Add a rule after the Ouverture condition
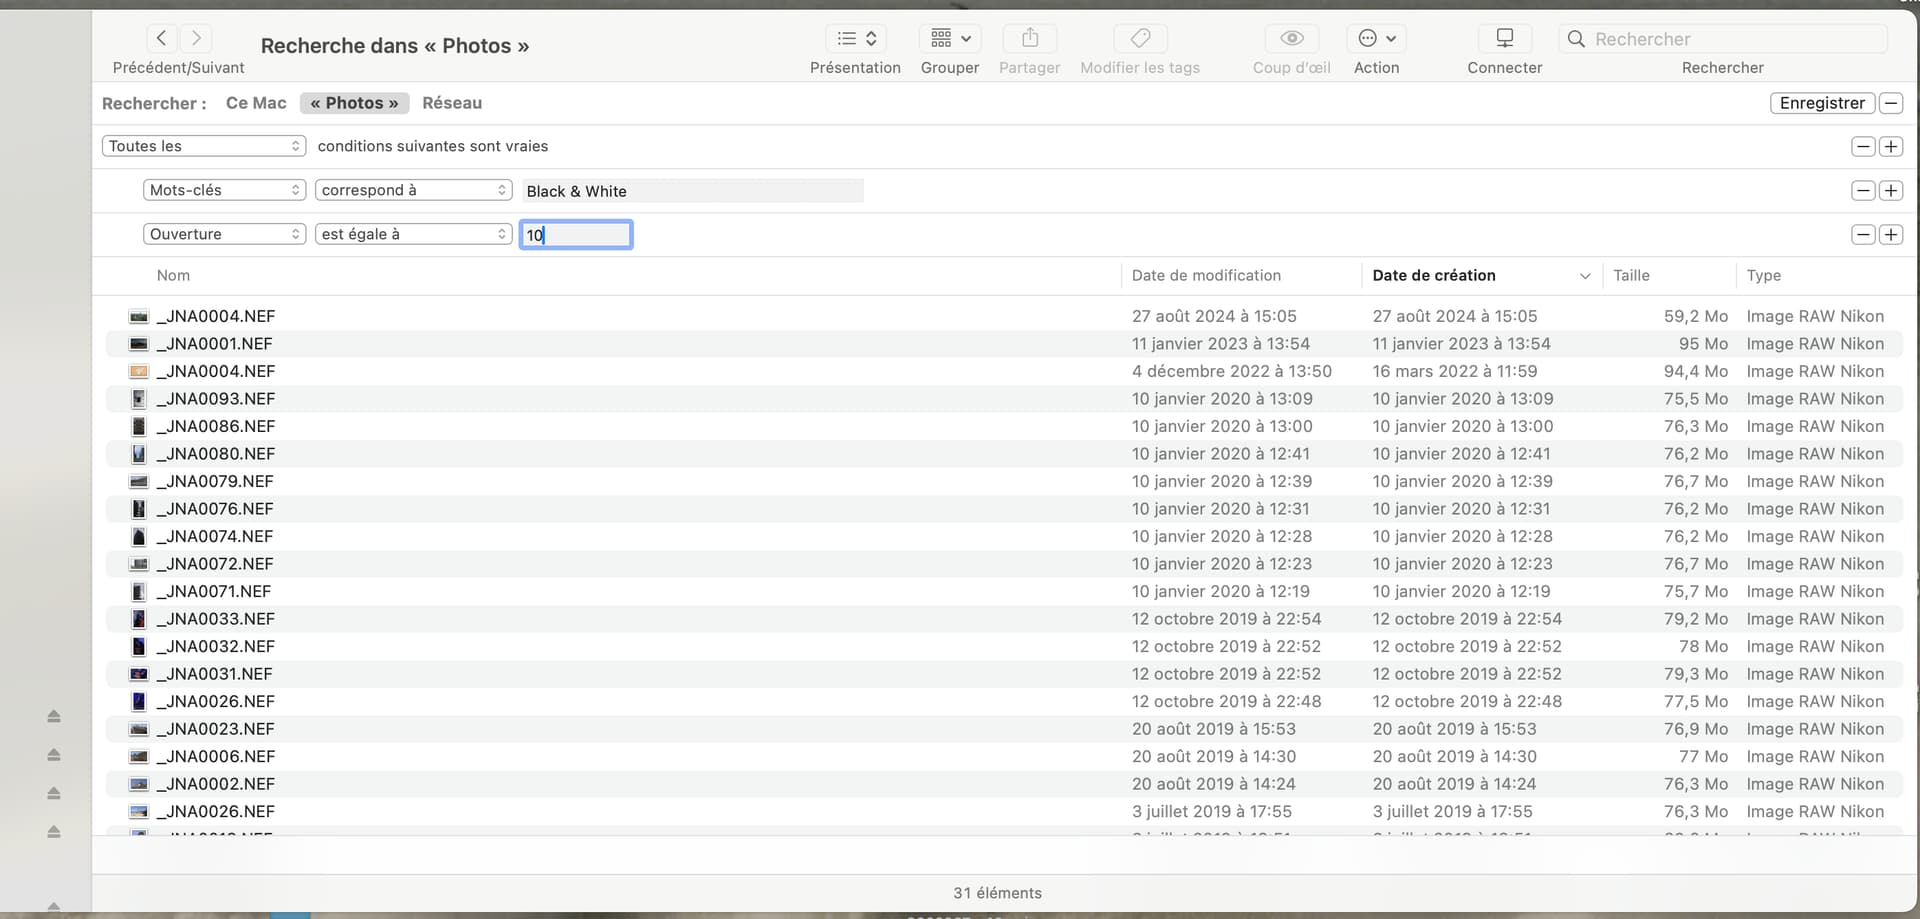The image size is (1920, 919). point(1890,235)
